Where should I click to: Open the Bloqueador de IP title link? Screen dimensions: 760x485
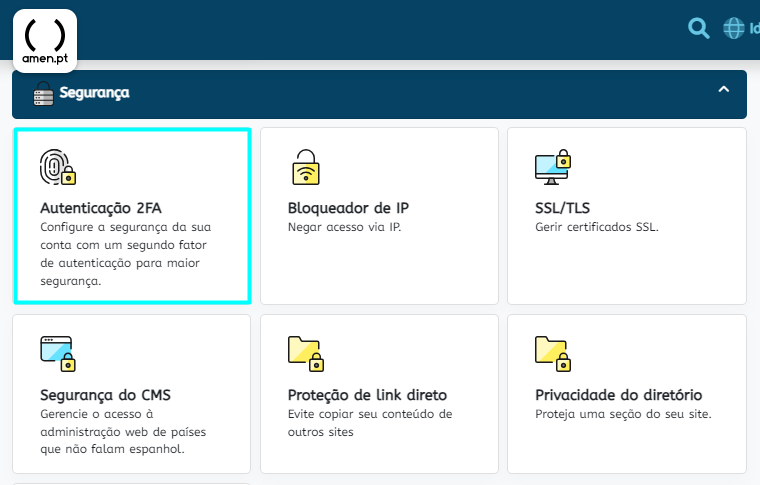tap(348, 208)
